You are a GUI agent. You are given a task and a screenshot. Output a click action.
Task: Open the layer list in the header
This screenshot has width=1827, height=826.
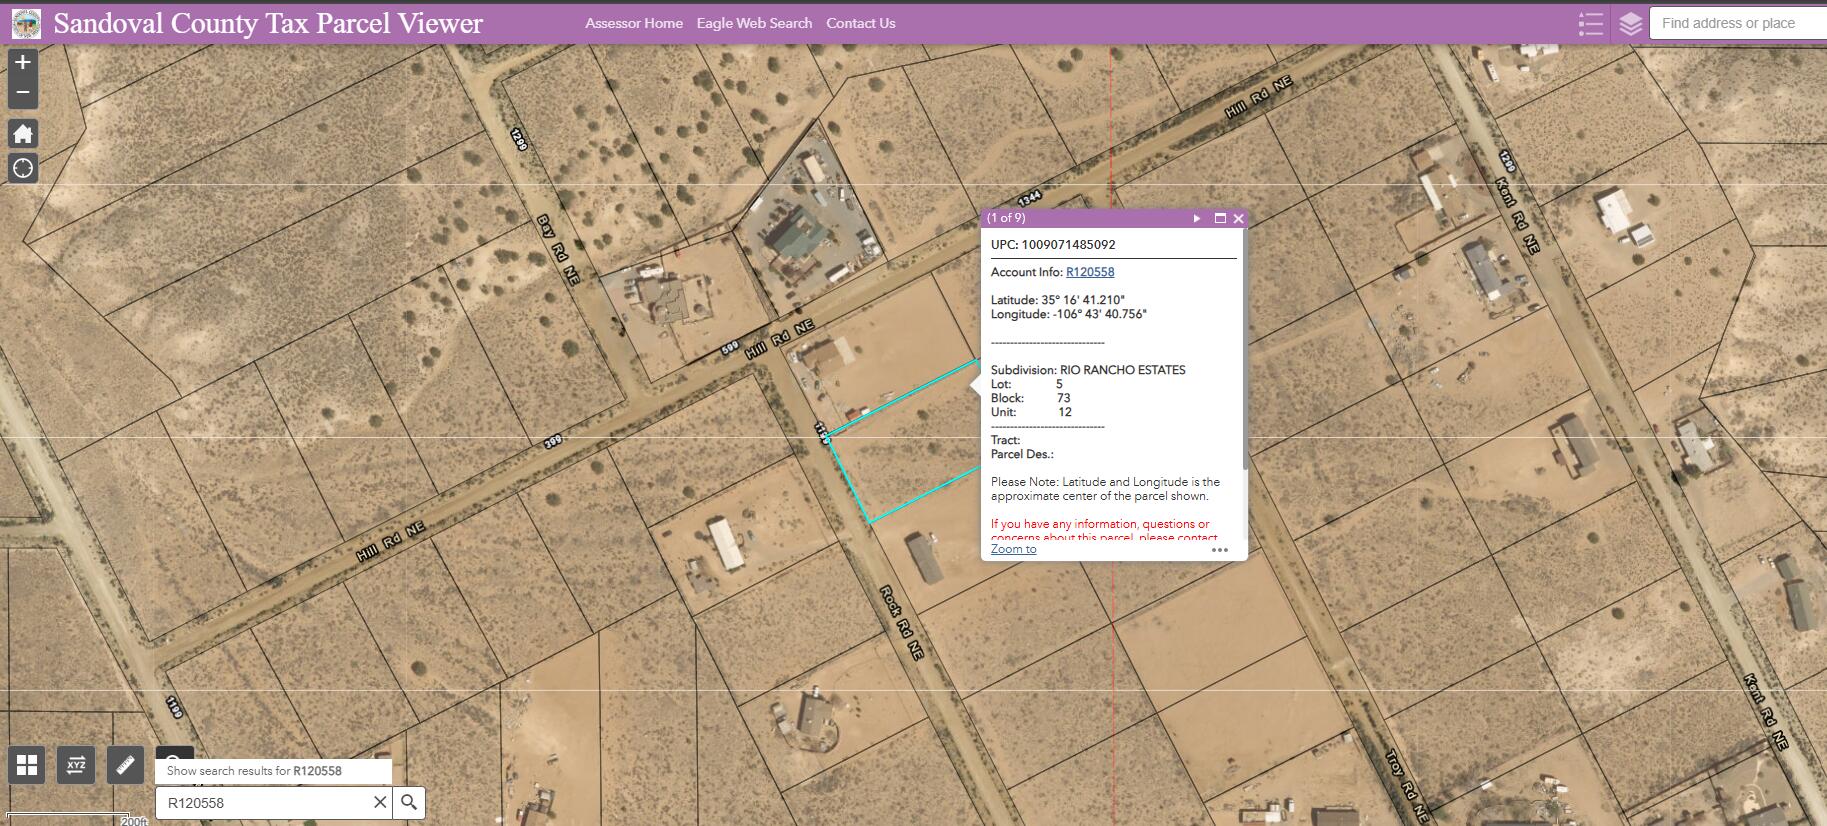click(x=1631, y=23)
